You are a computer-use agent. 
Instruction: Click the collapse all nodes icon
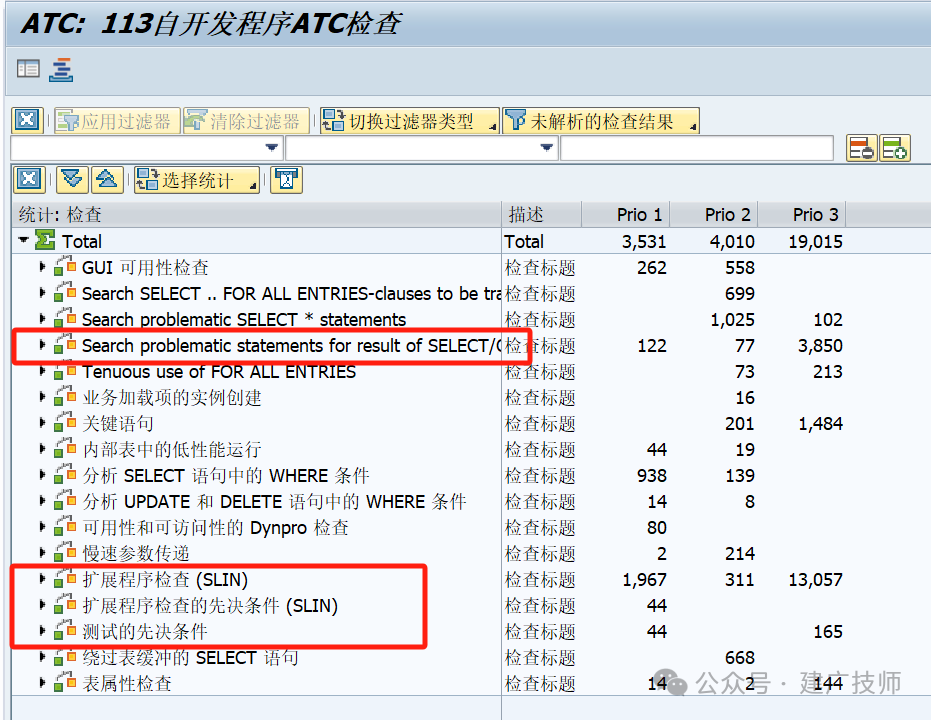pyautogui.click(x=107, y=179)
